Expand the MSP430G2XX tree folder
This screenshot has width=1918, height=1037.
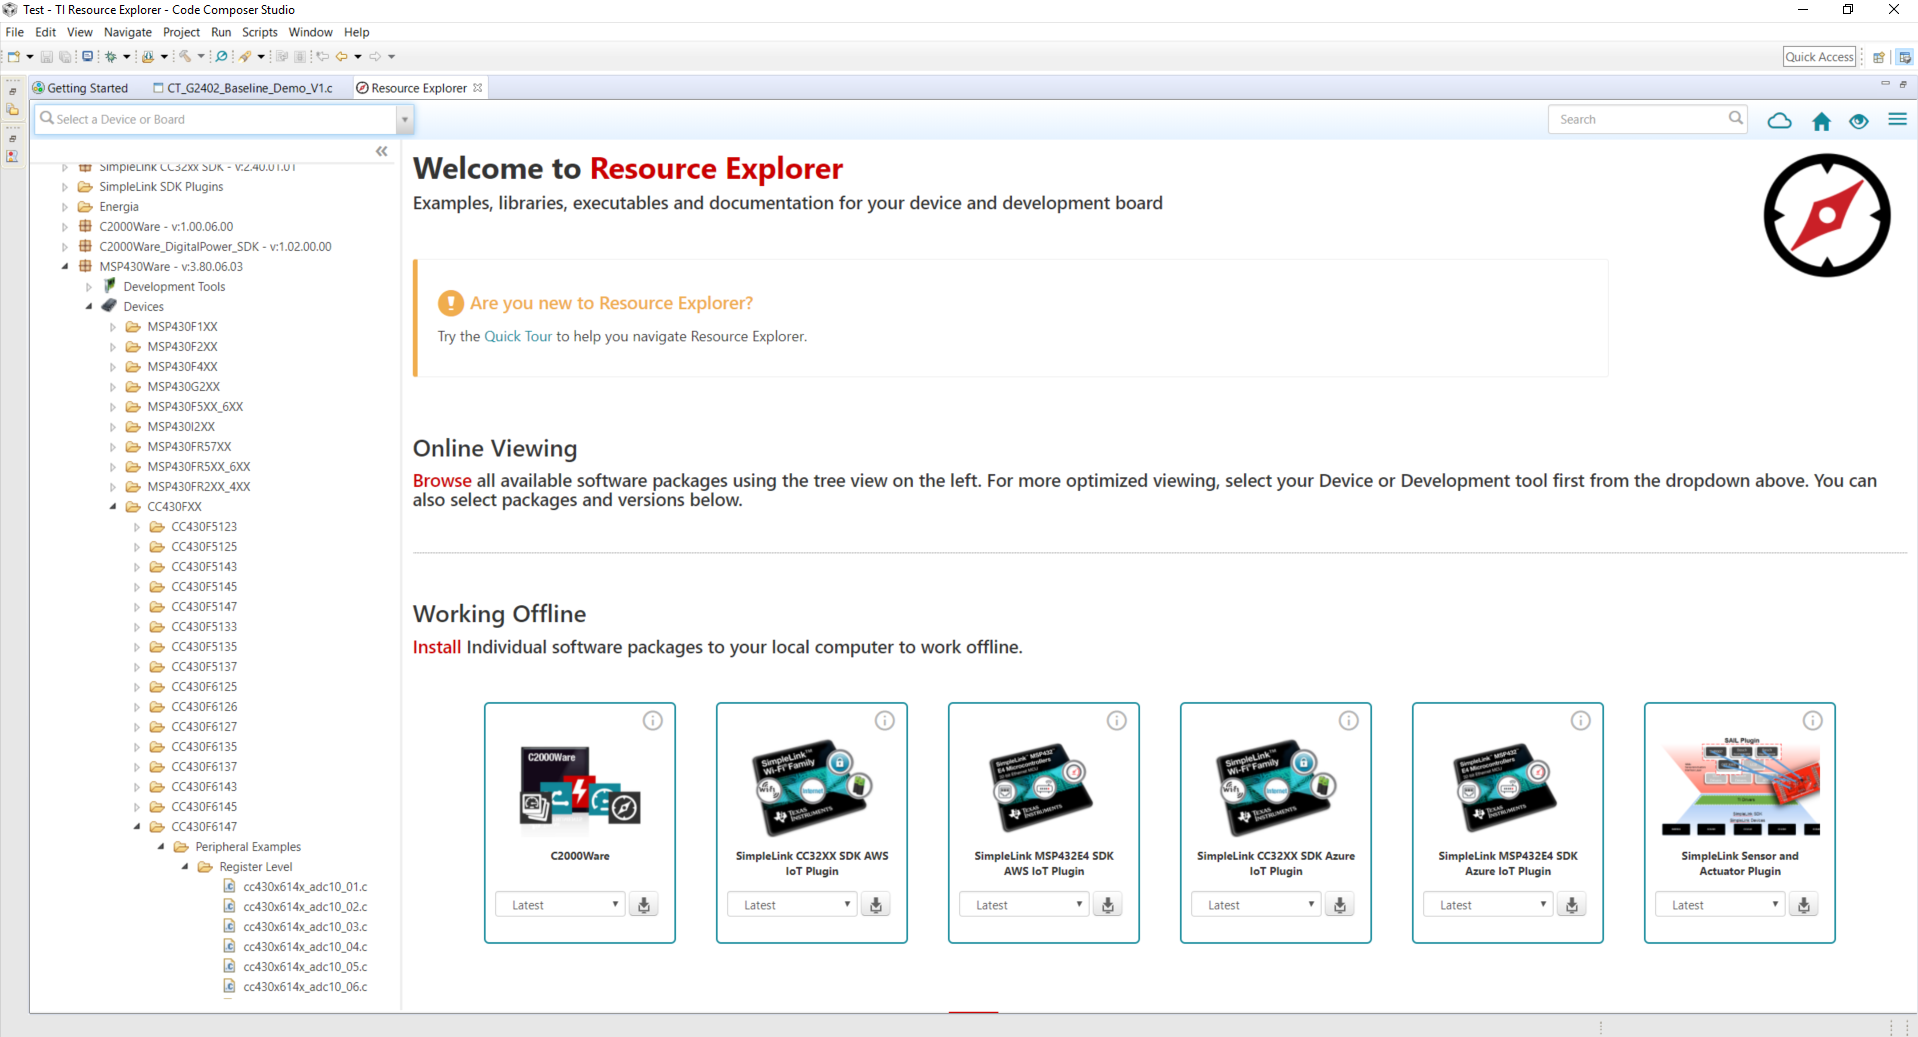tap(113, 387)
